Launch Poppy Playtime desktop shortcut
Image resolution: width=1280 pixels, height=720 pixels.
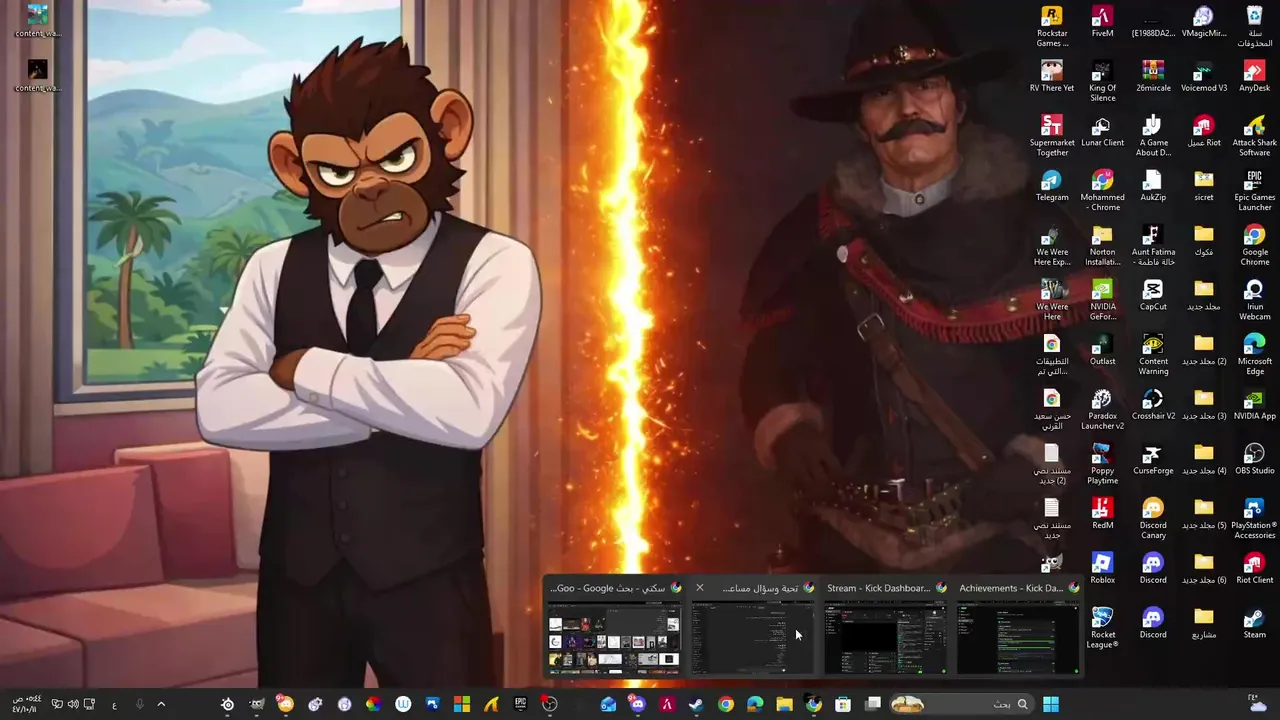(1102, 465)
